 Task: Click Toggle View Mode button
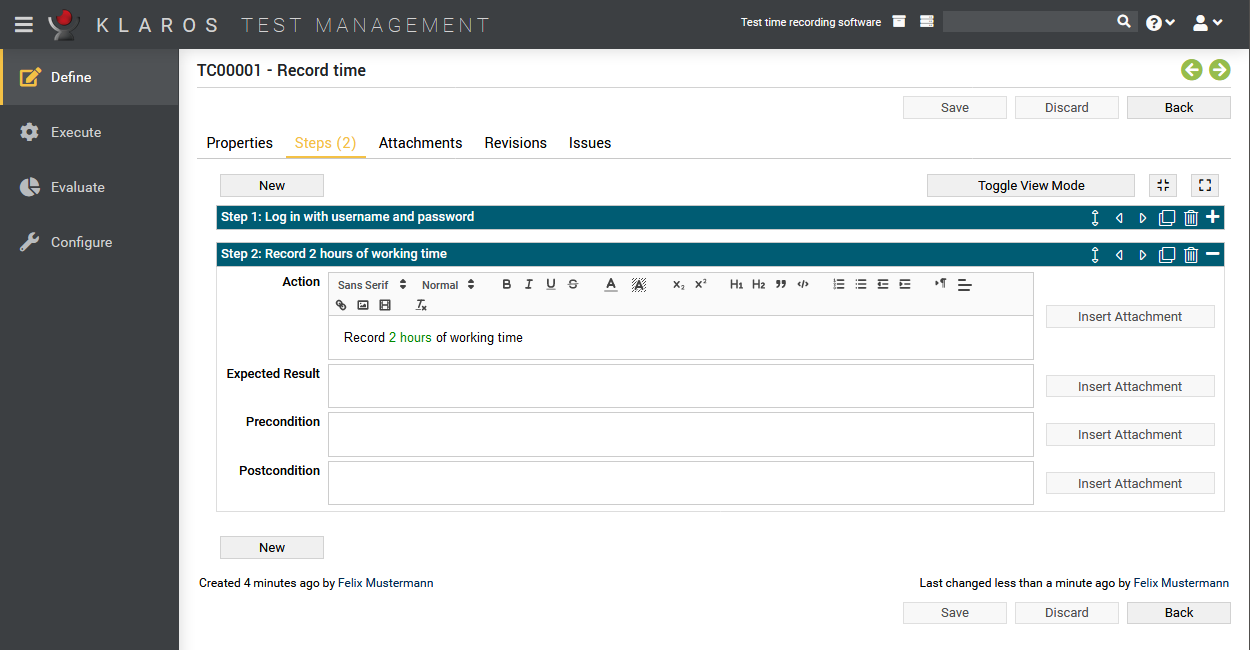click(1031, 185)
